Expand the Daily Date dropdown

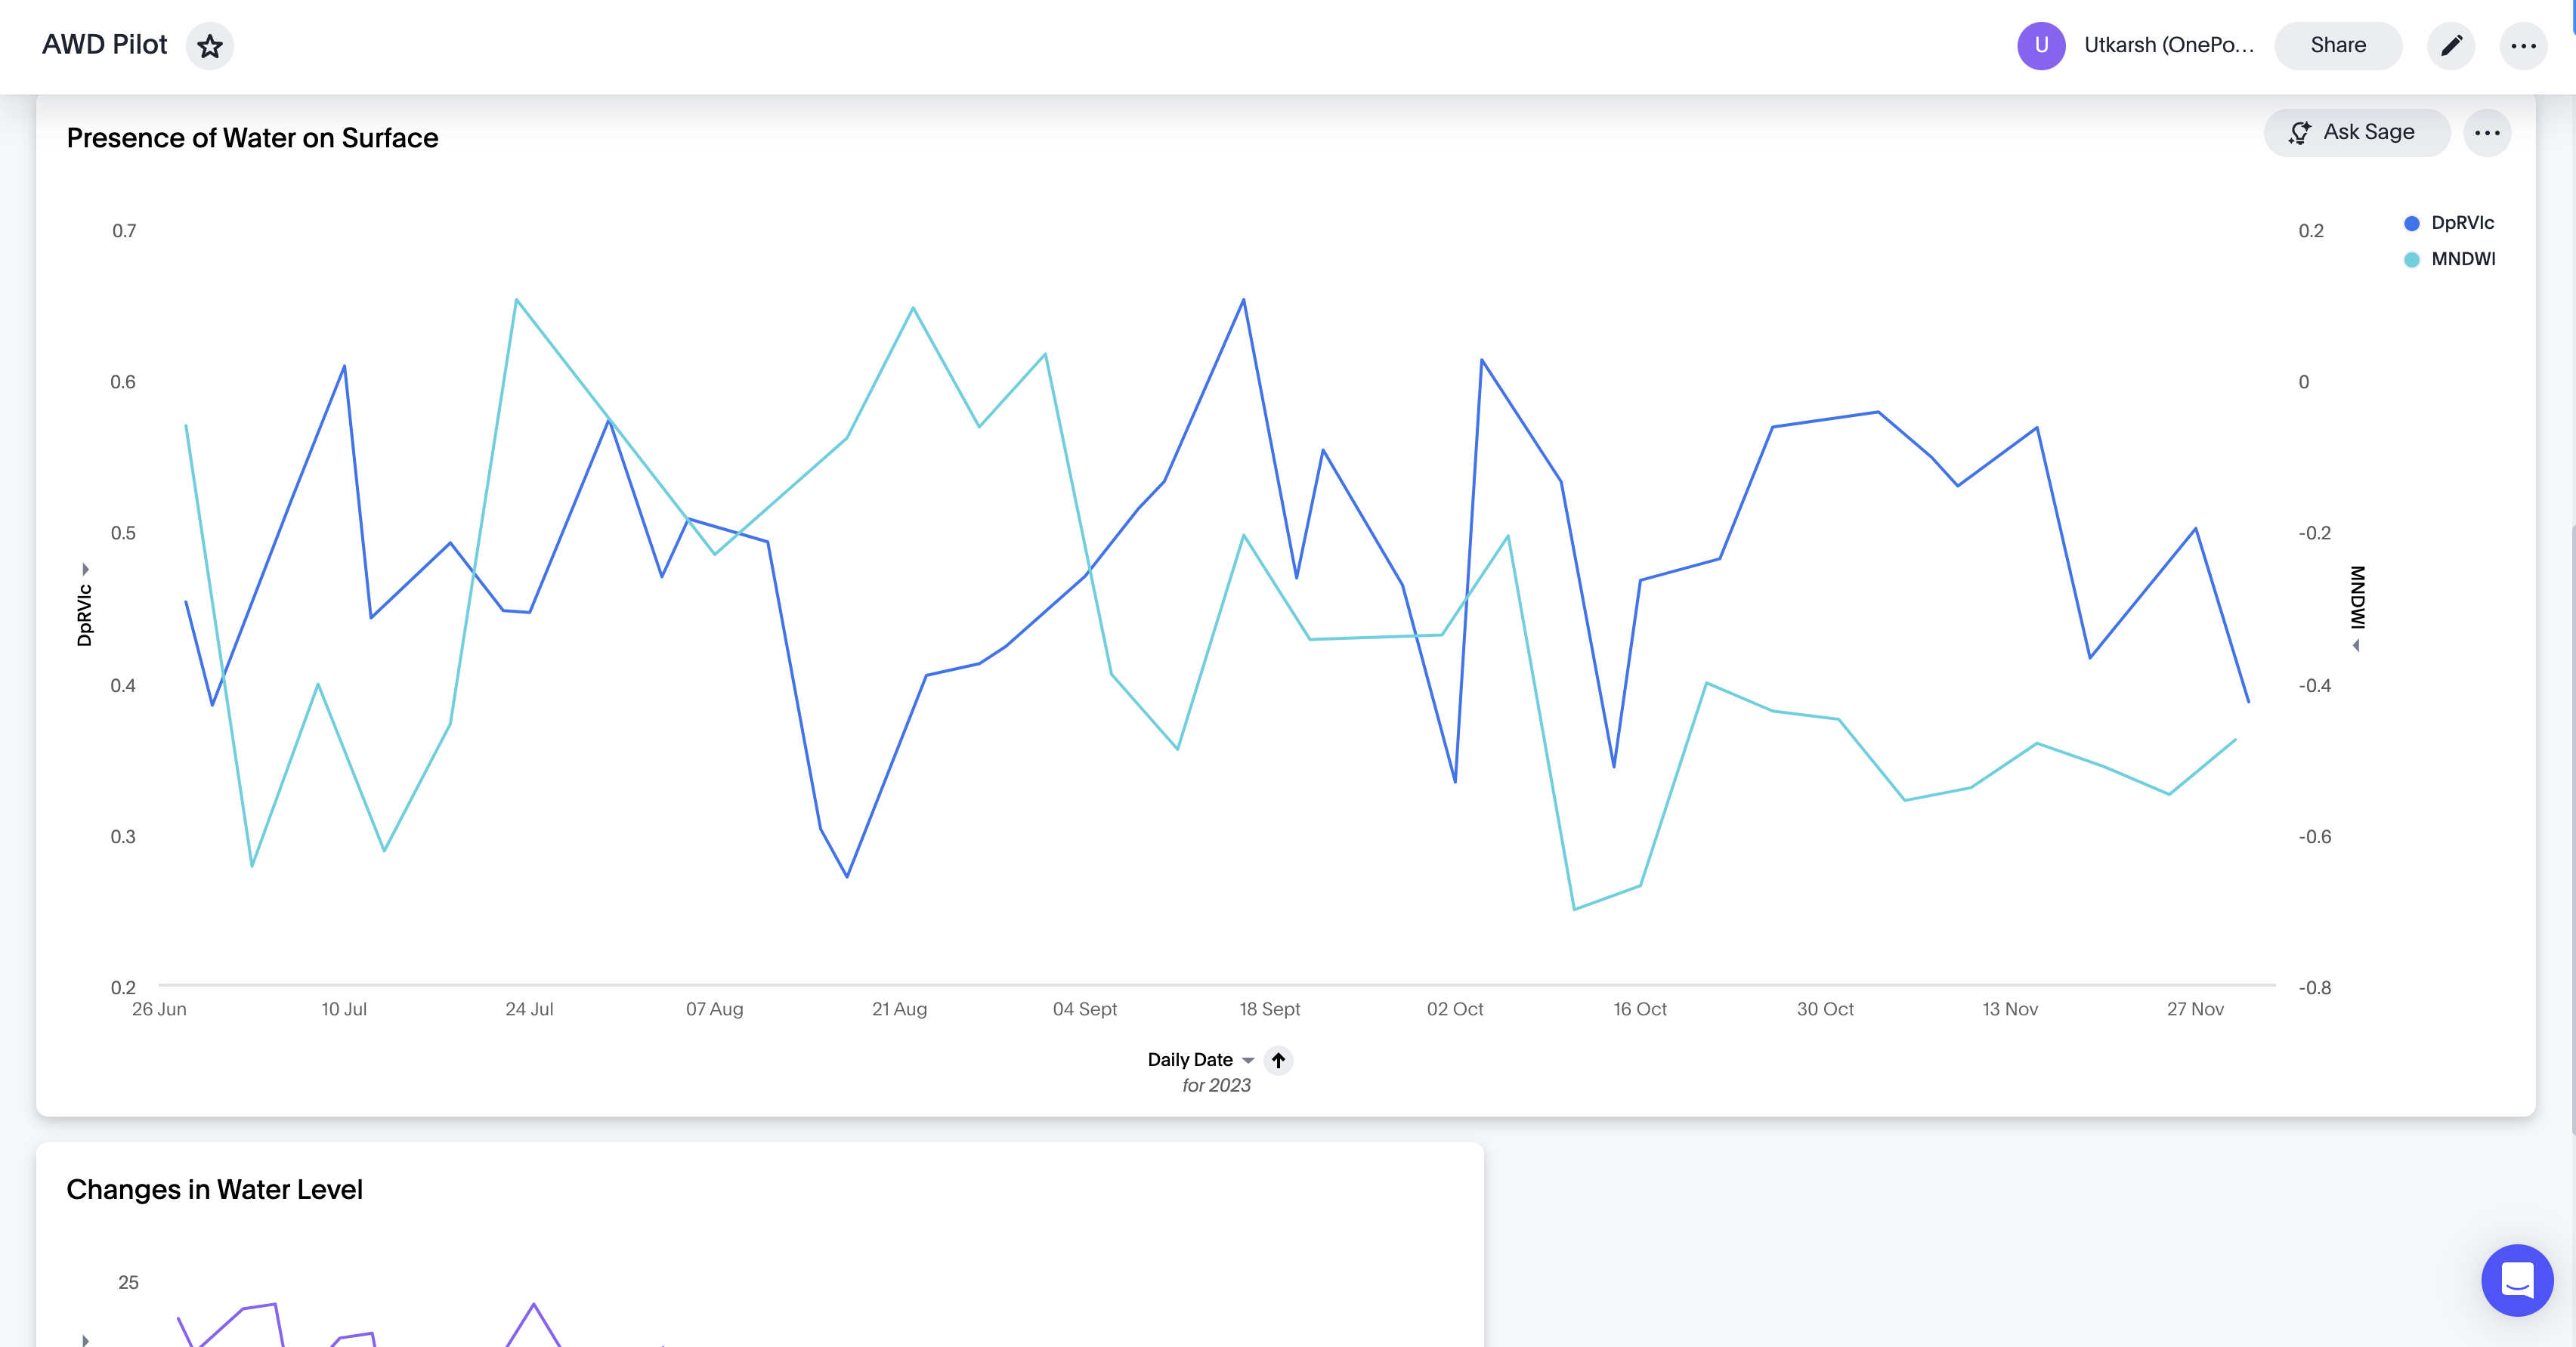coord(1247,1060)
